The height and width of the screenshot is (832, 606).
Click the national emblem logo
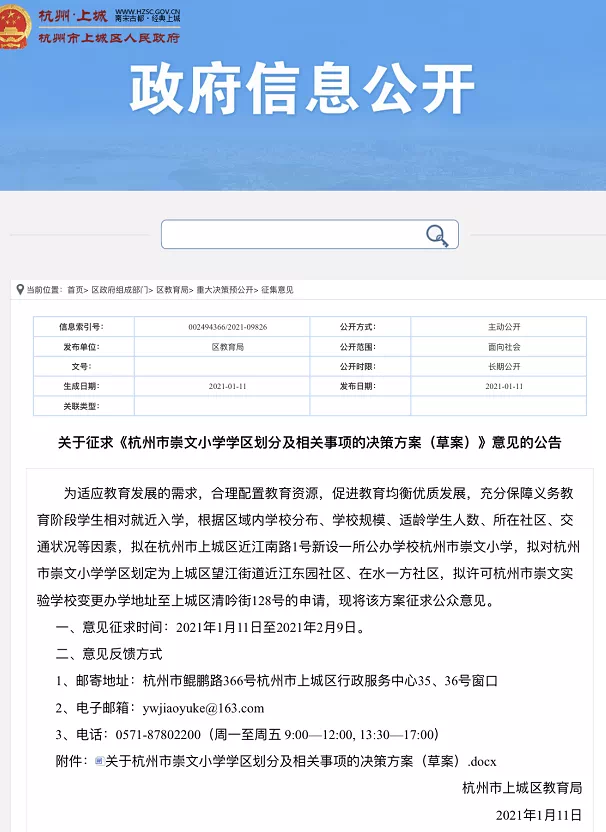14,26
